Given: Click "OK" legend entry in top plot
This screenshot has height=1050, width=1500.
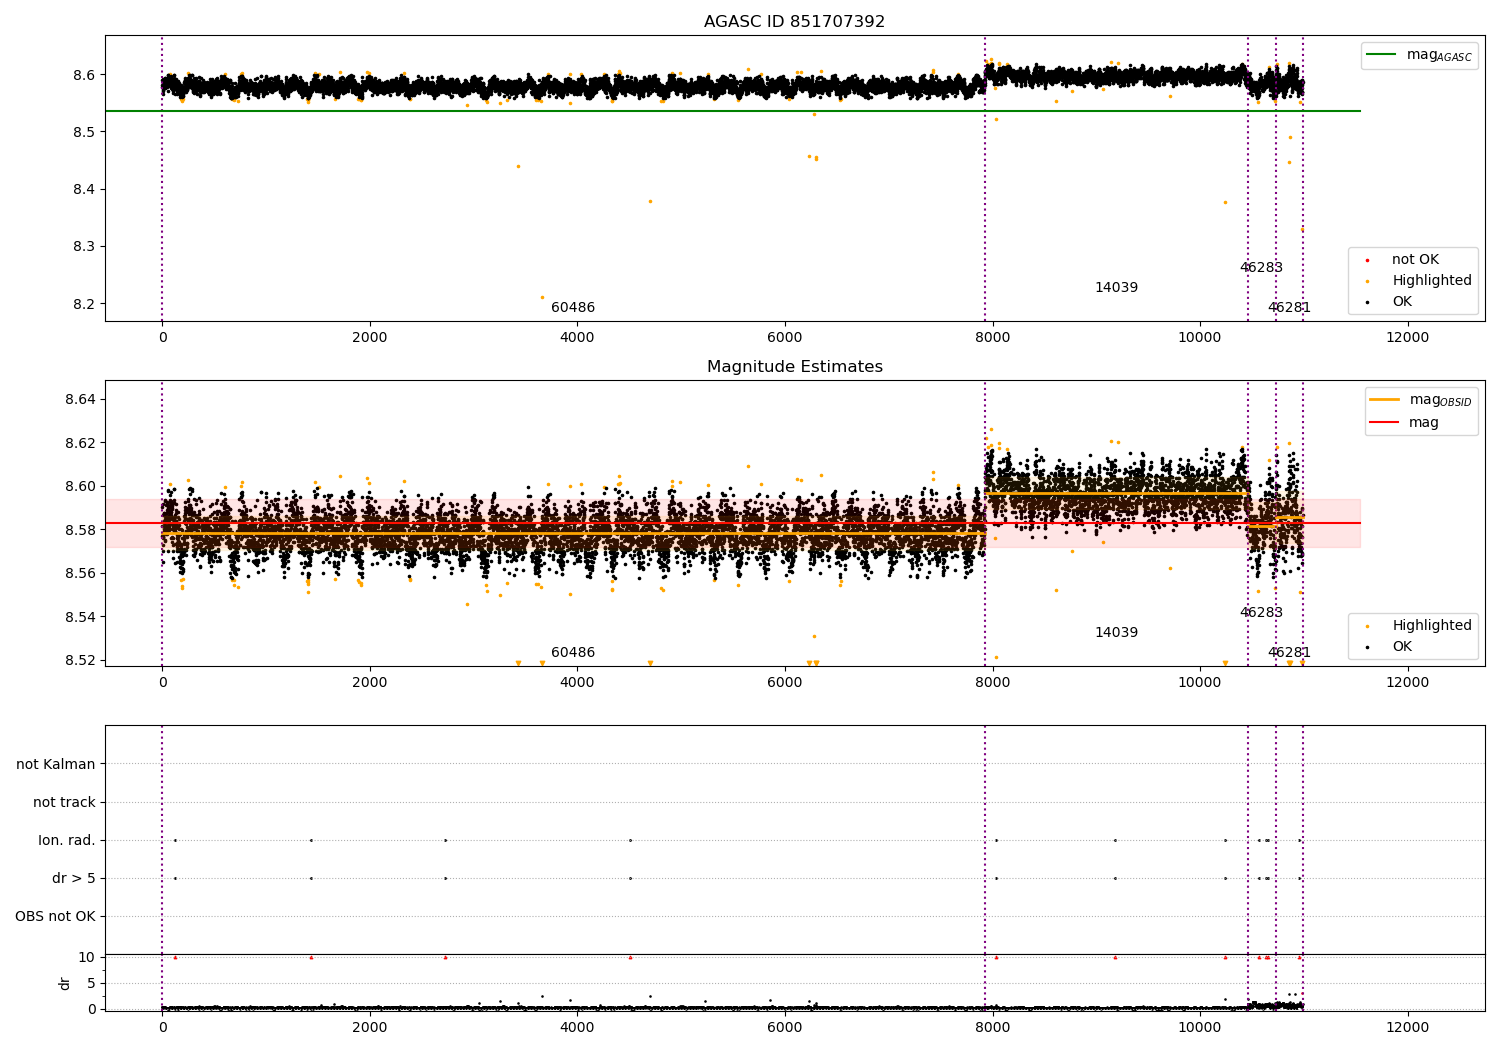Looking at the screenshot, I should [x=1389, y=302].
